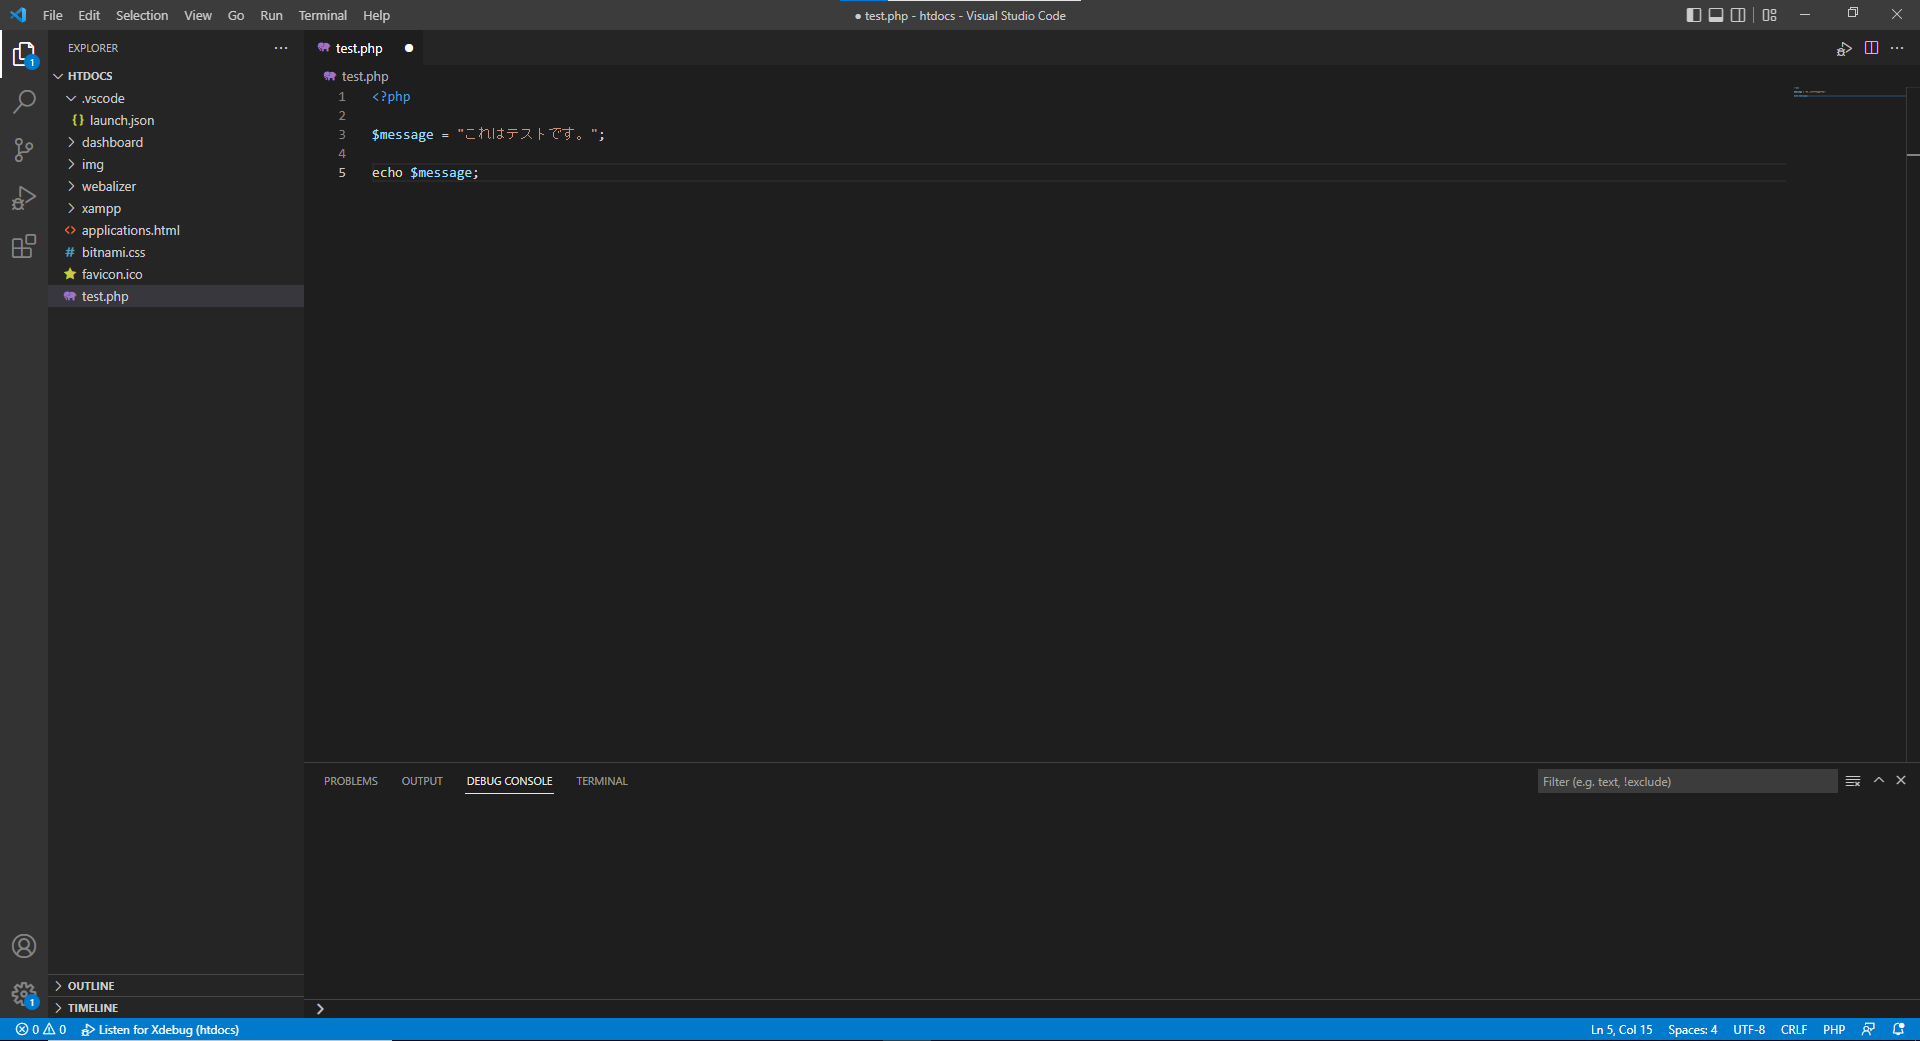Image resolution: width=1920 pixels, height=1041 pixels.
Task: Switch to the TERMINAL panel tab
Action: pyautogui.click(x=602, y=781)
